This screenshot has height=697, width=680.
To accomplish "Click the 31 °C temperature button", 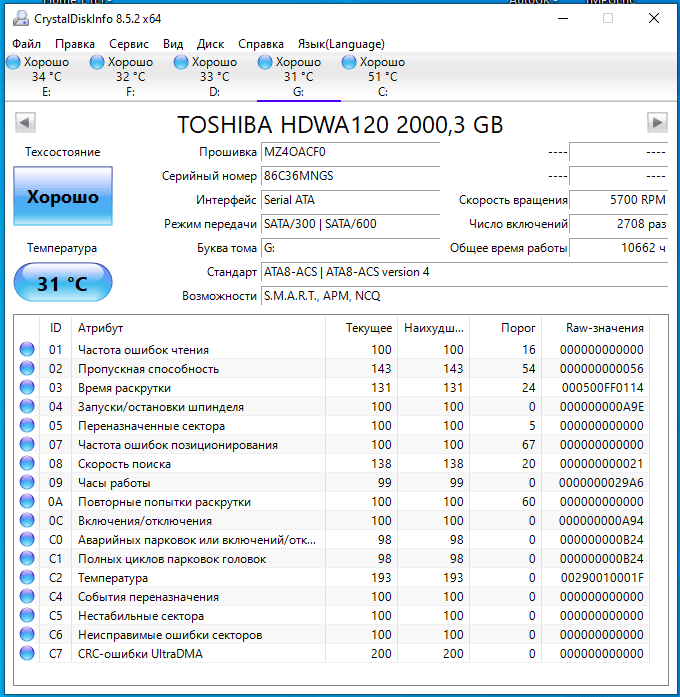I will 63,283.
